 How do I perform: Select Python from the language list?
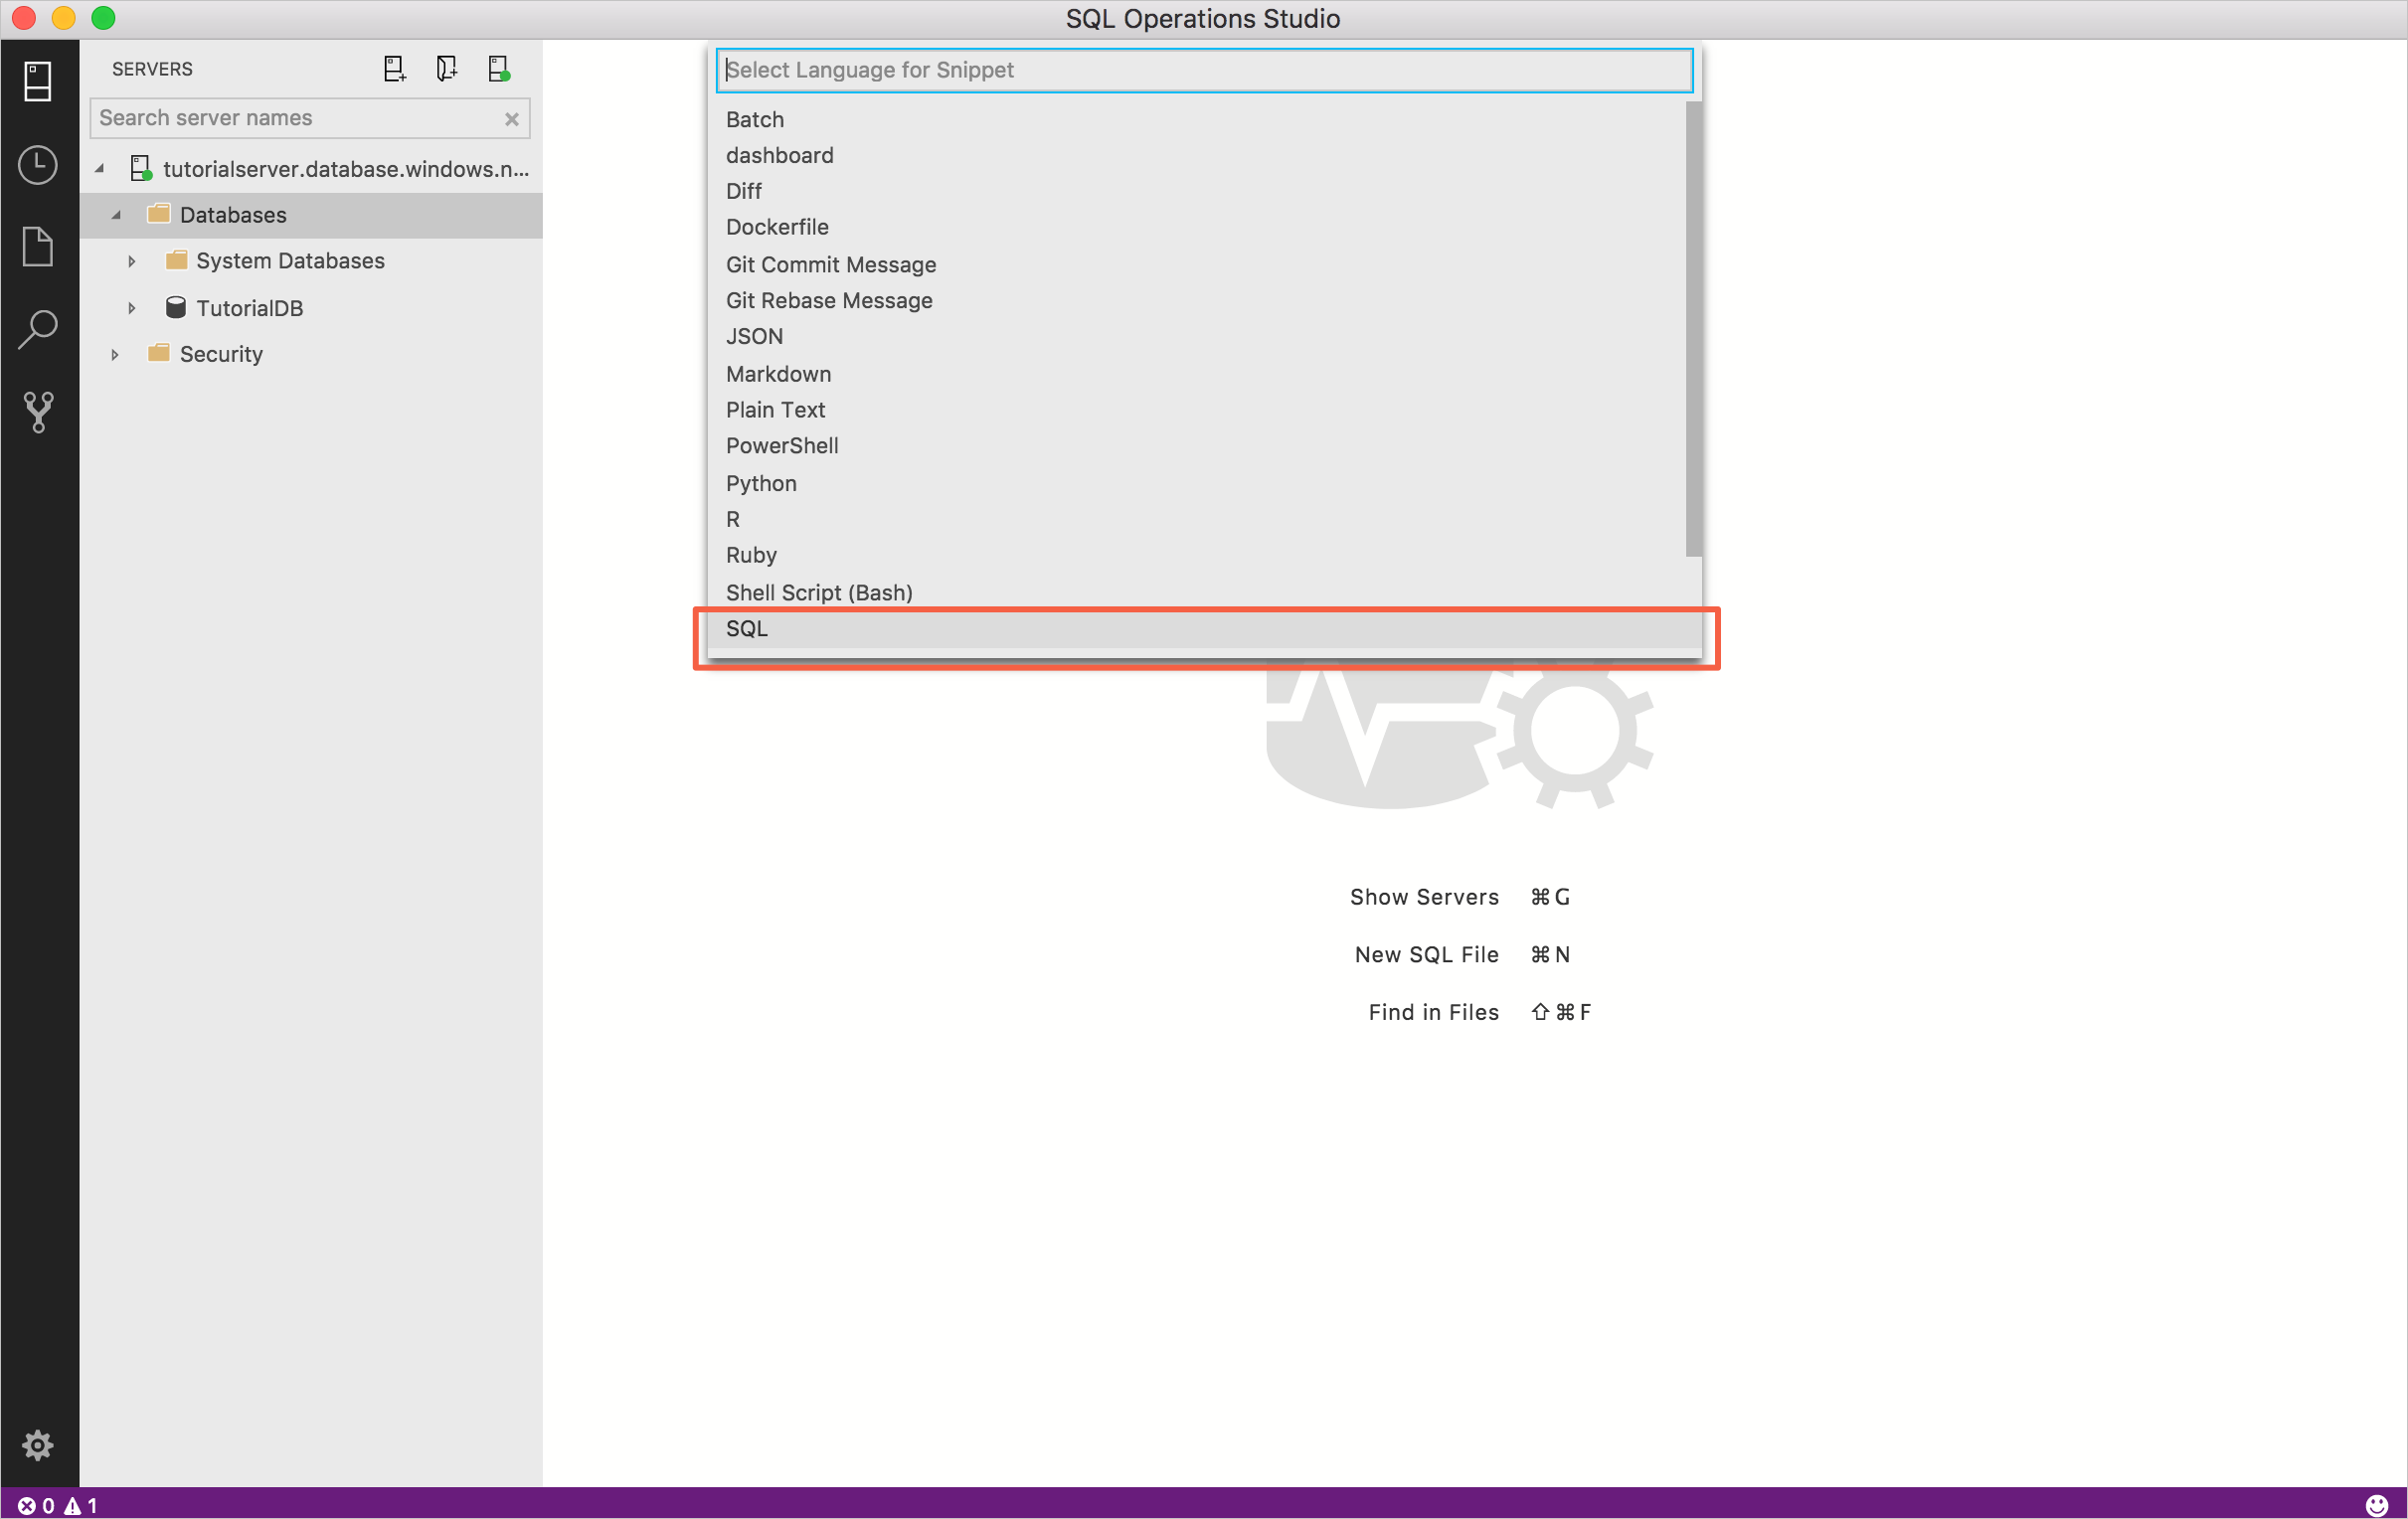coord(762,481)
